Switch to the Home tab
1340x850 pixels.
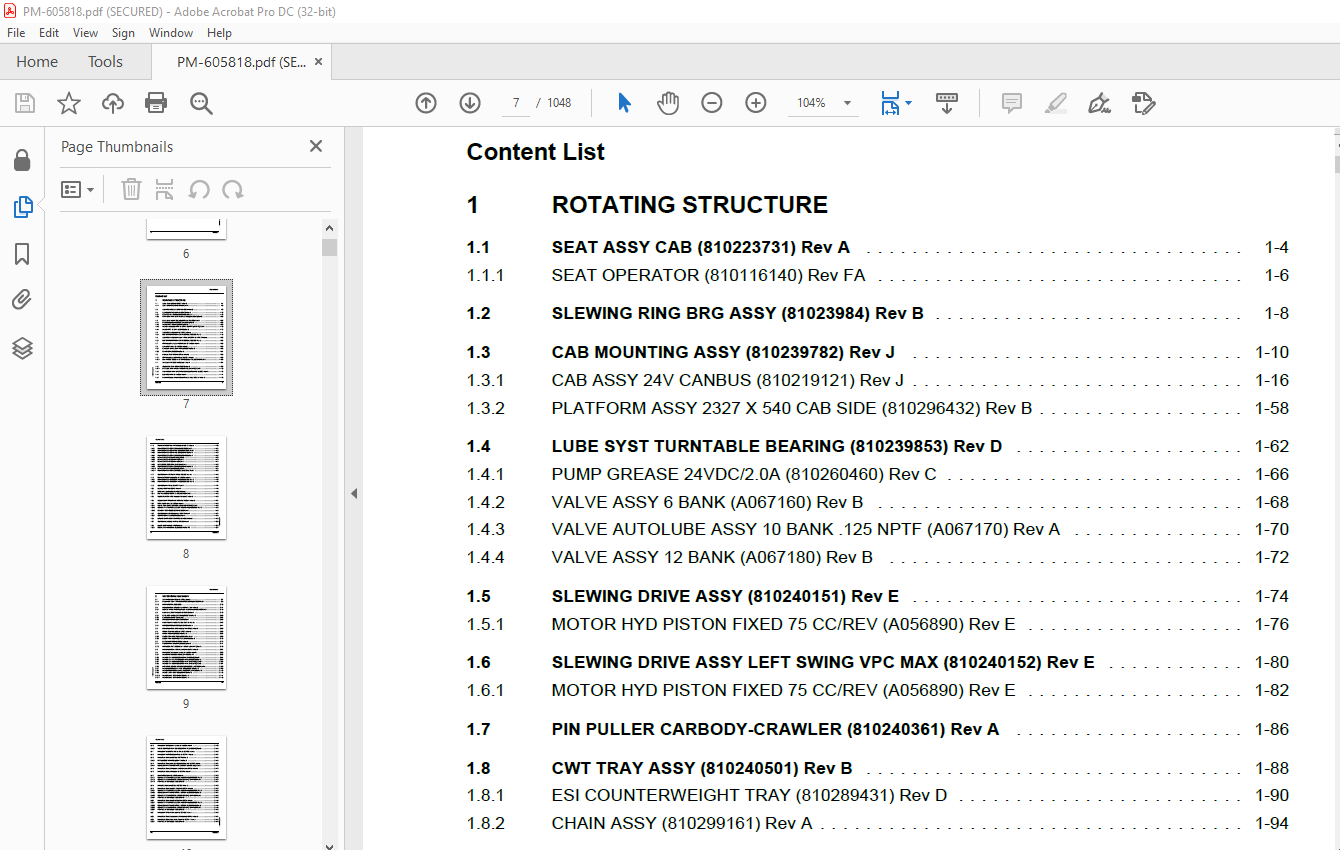point(37,62)
